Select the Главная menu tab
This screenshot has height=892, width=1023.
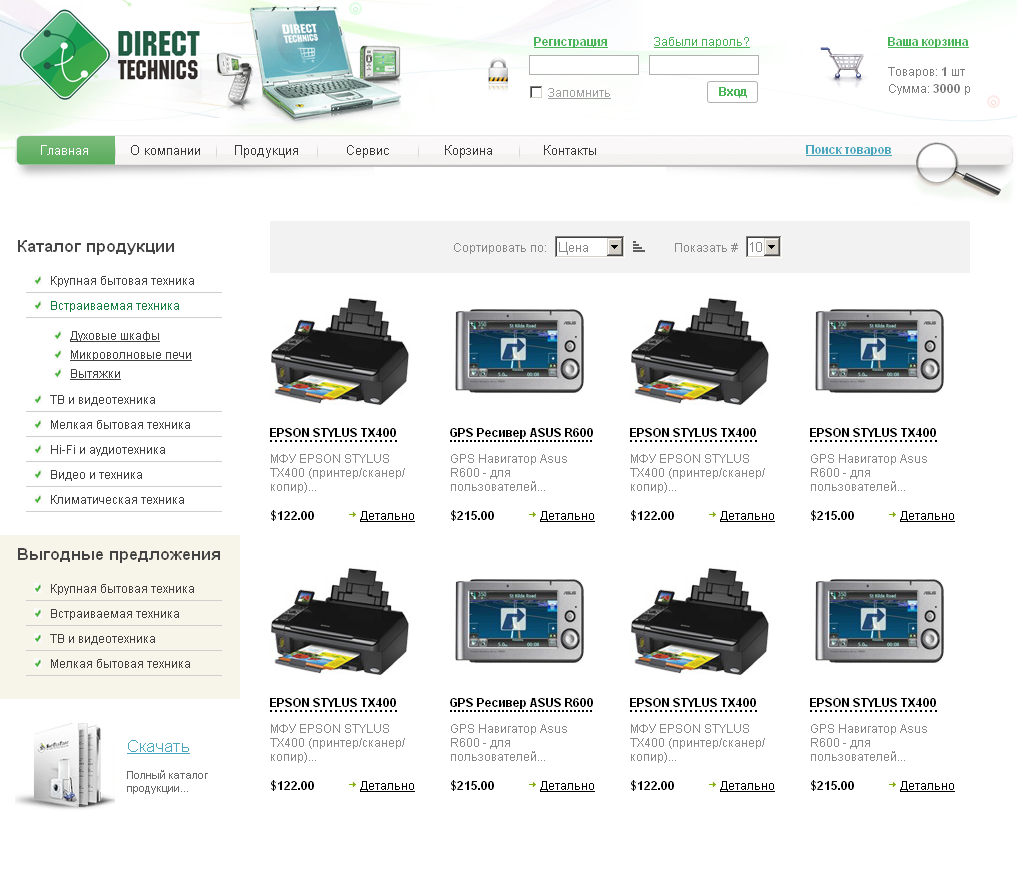(65, 151)
